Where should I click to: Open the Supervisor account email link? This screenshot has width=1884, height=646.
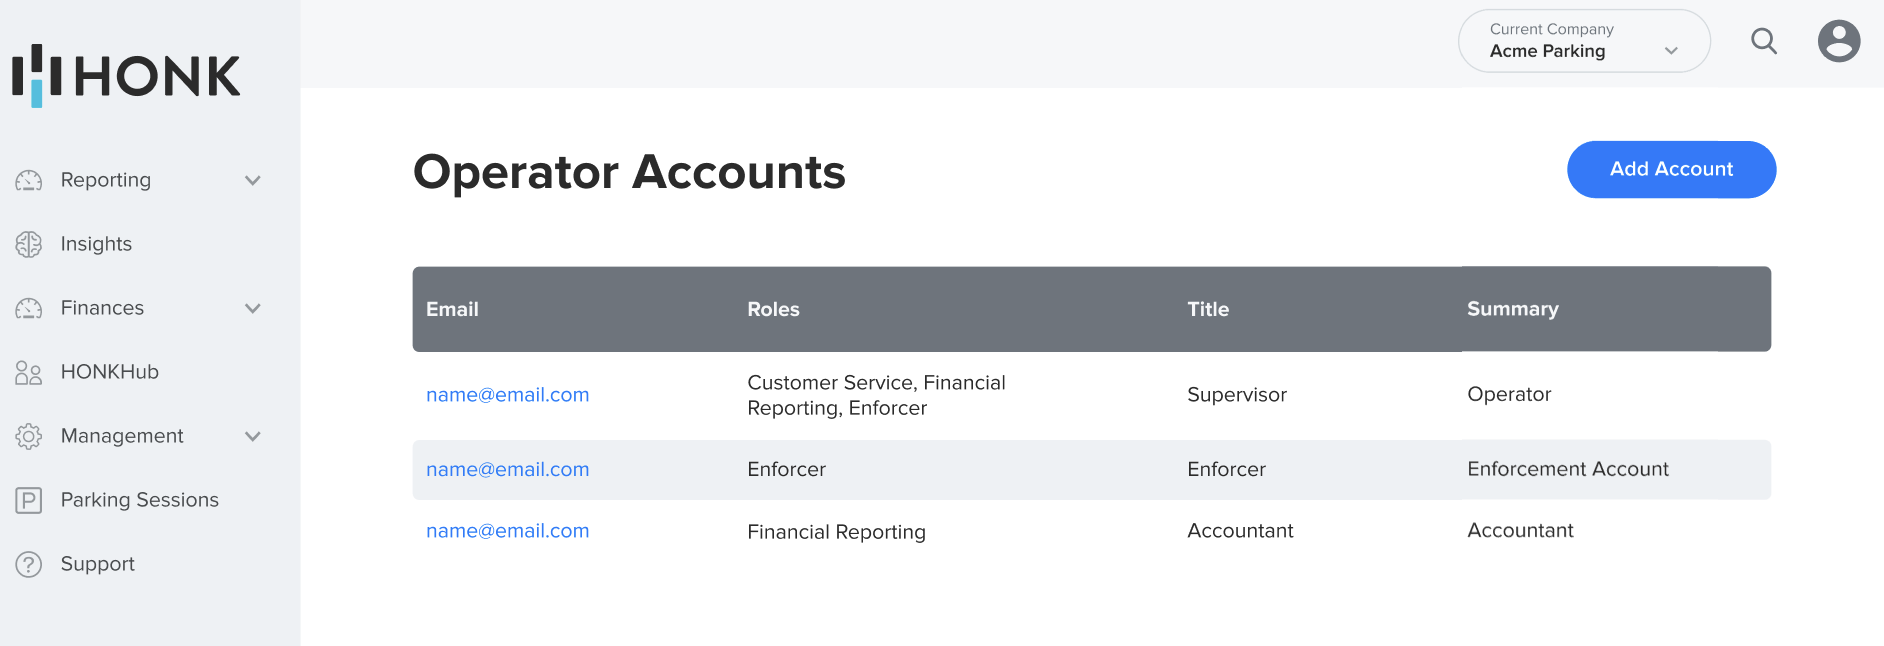click(507, 395)
